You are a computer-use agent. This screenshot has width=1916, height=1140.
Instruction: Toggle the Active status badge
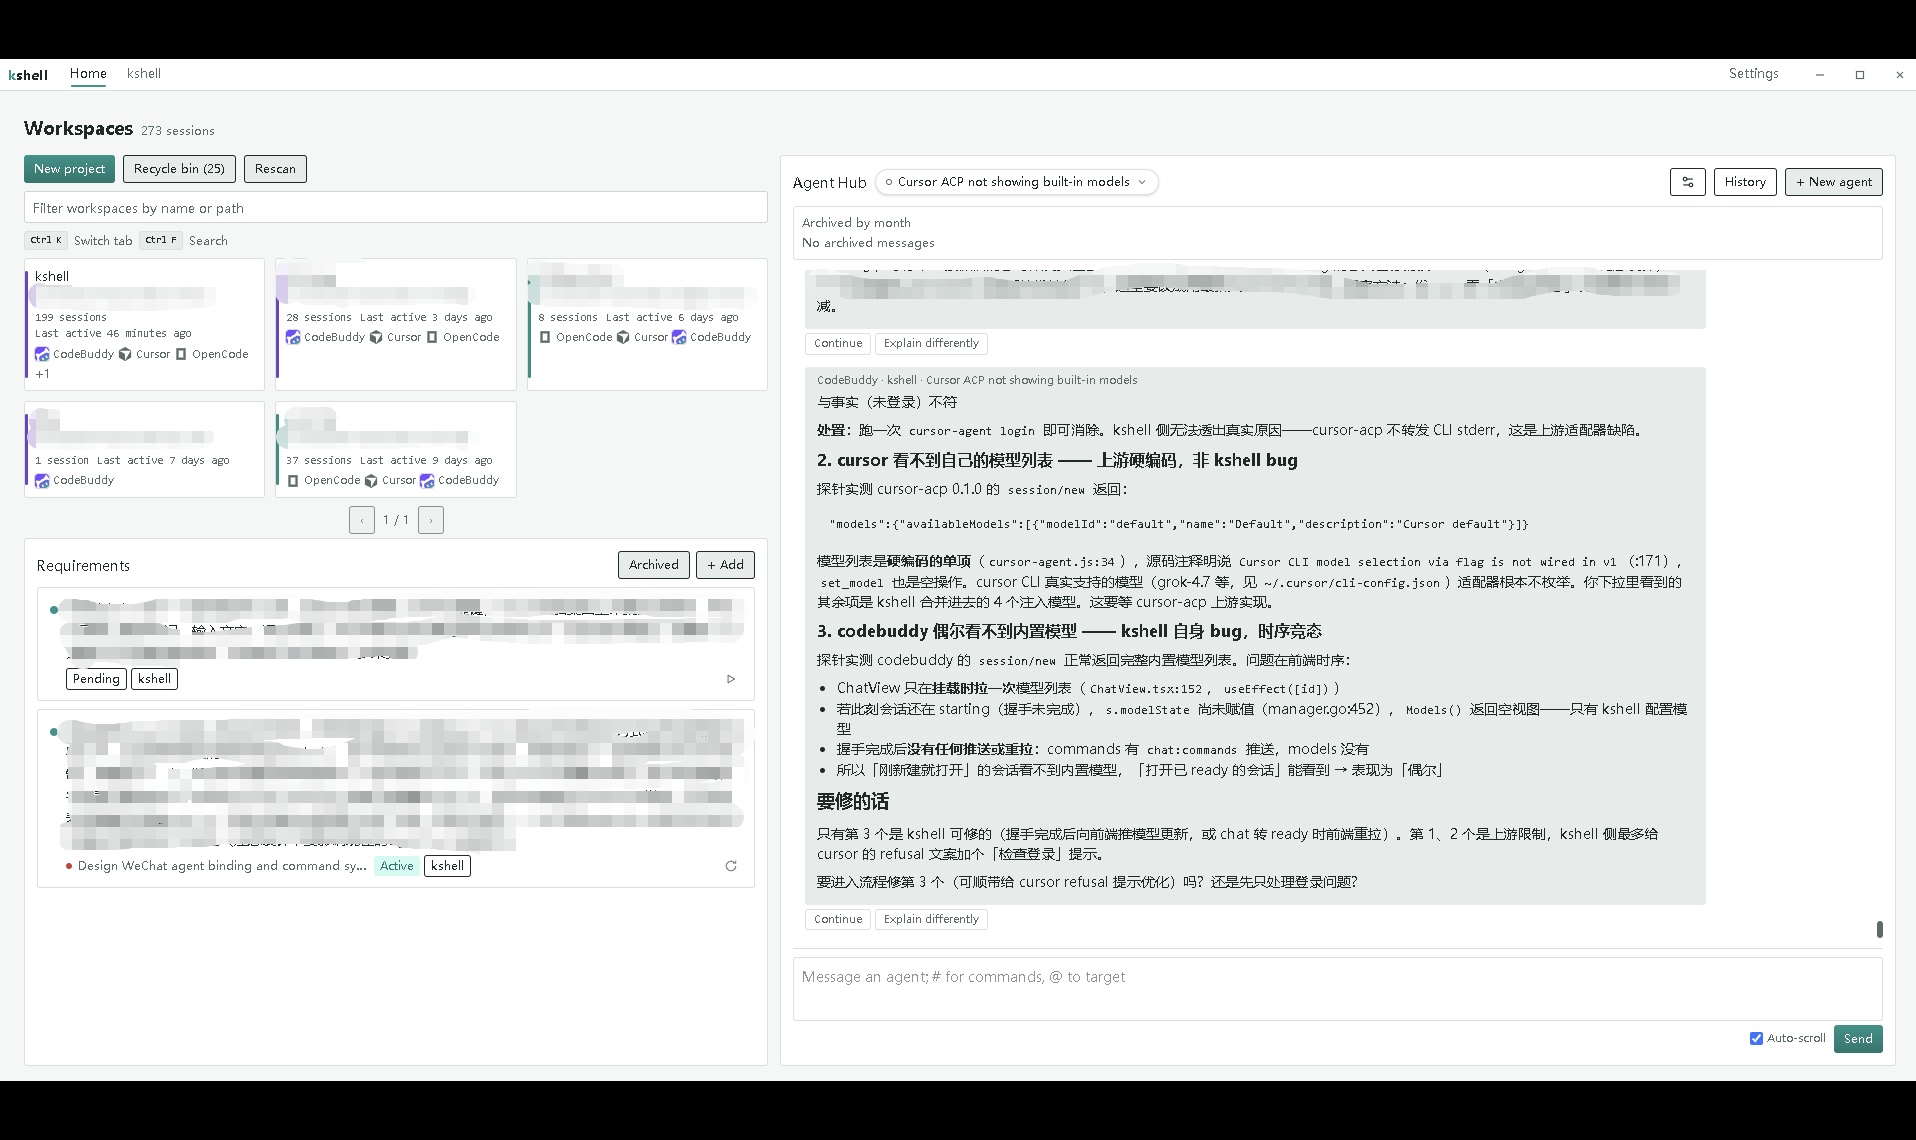click(397, 866)
